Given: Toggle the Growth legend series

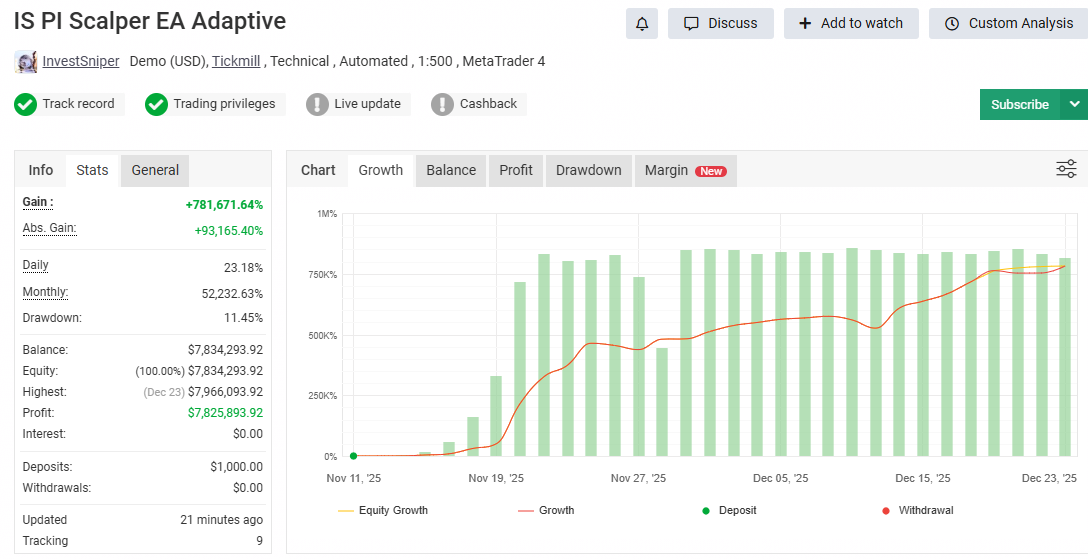Looking at the screenshot, I should (546, 510).
